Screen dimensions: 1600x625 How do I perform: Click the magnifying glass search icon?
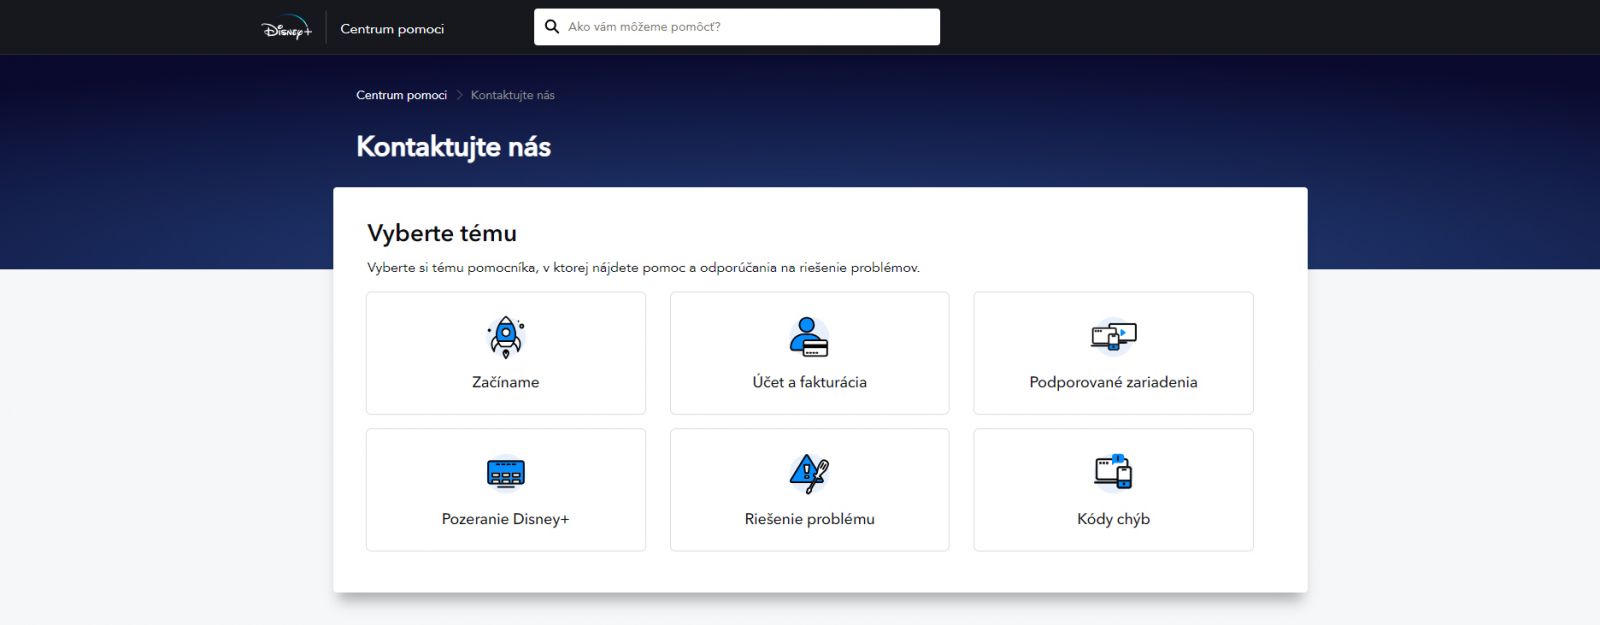(x=551, y=27)
